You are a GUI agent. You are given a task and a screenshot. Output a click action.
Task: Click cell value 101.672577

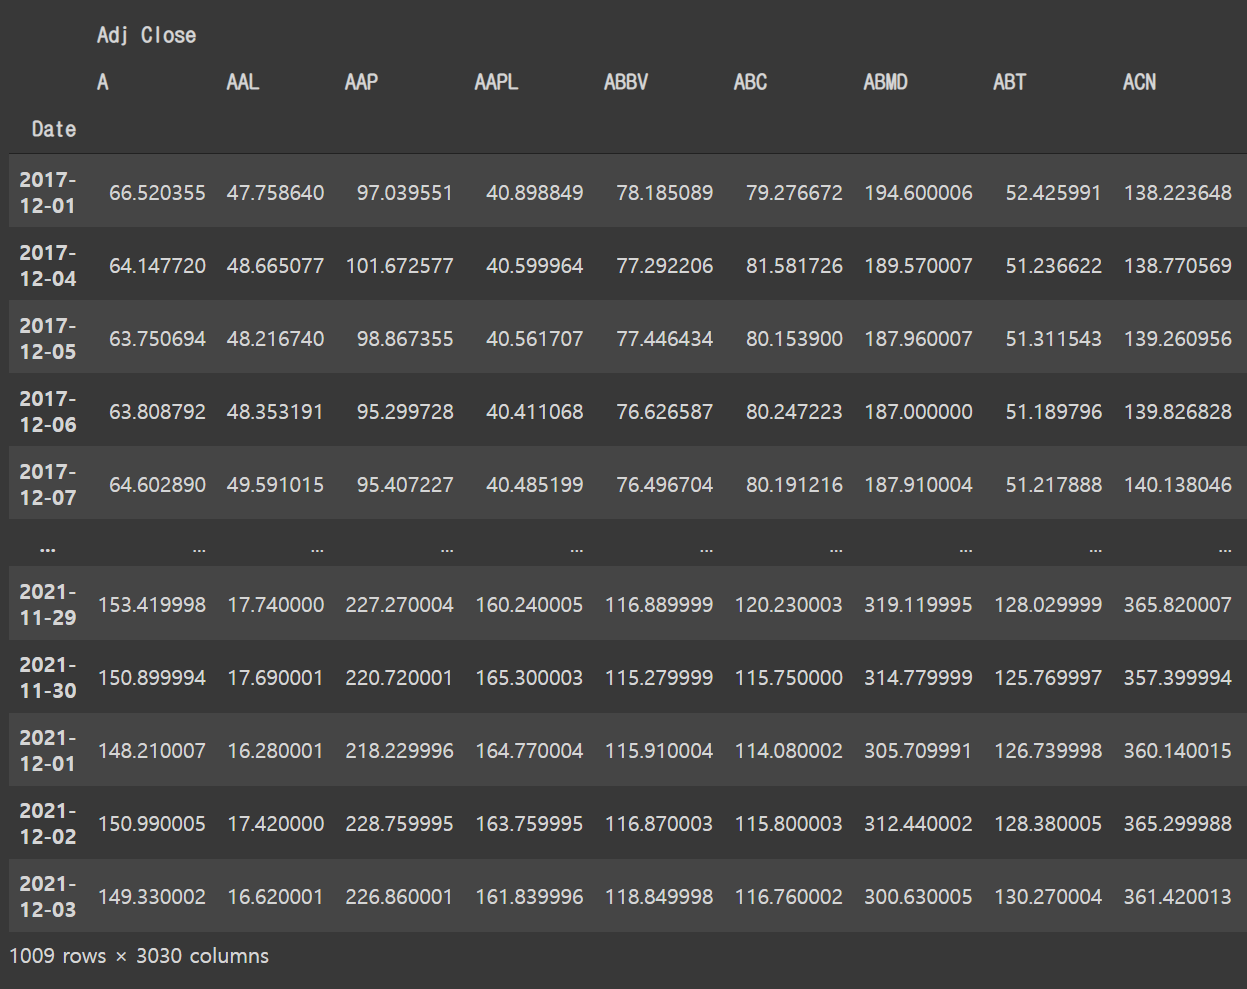[400, 266]
